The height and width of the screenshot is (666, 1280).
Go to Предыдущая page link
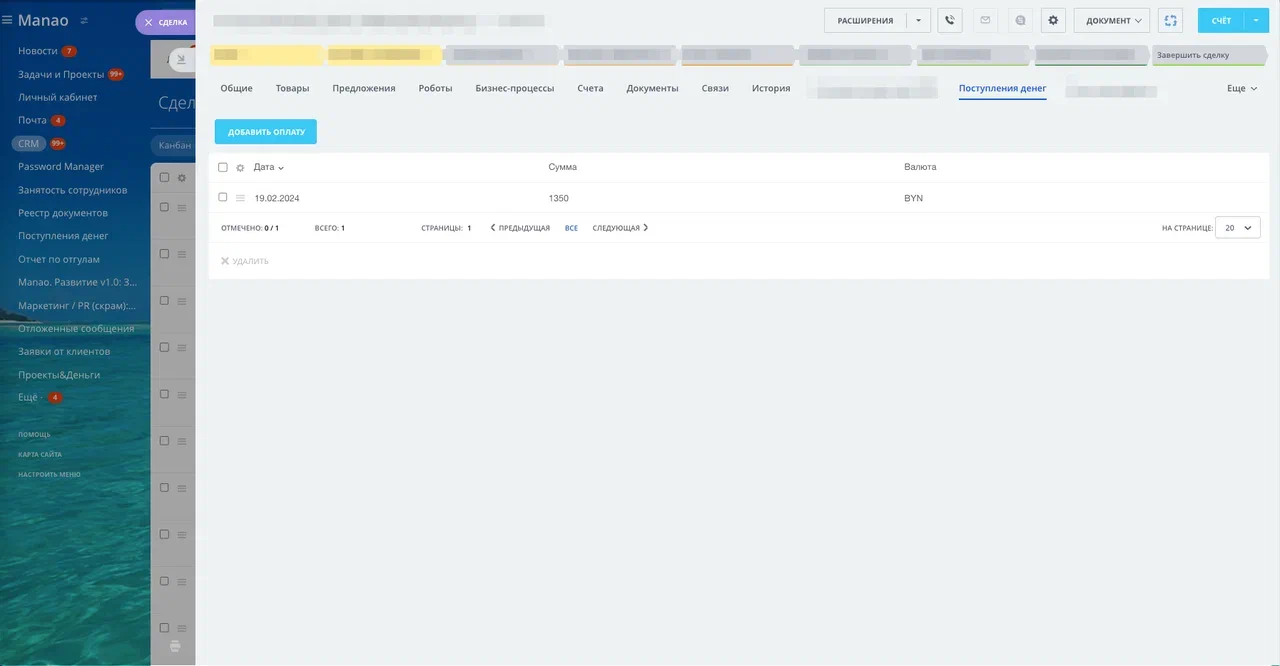click(520, 228)
